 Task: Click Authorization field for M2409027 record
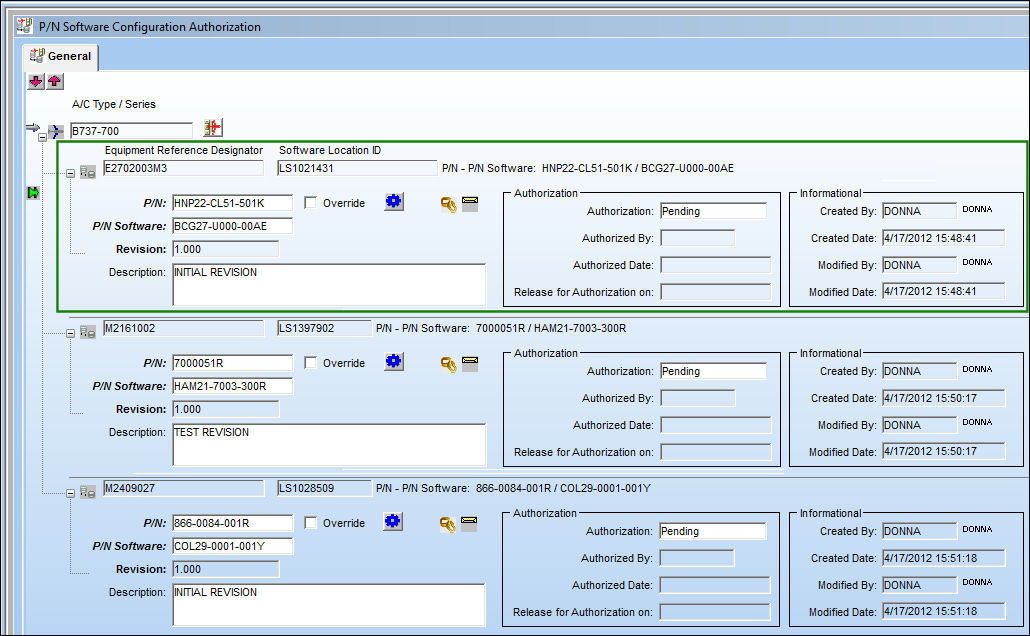click(713, 531)
